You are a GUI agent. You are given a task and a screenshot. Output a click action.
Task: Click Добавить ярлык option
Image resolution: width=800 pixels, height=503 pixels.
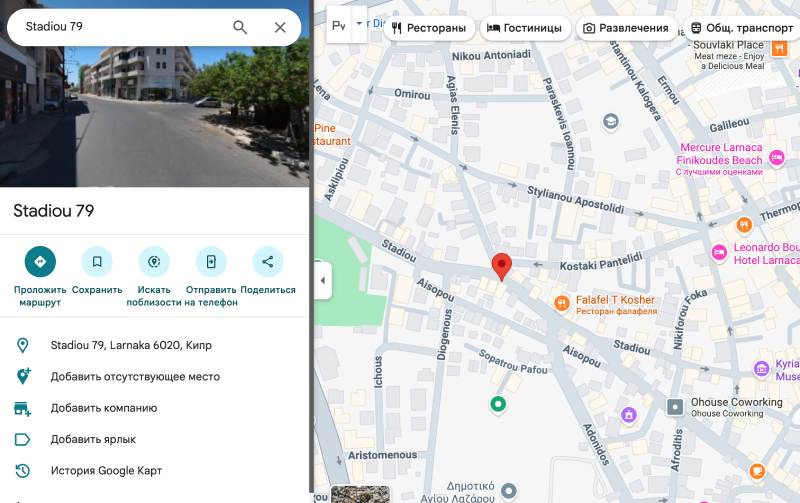[93, 439]
